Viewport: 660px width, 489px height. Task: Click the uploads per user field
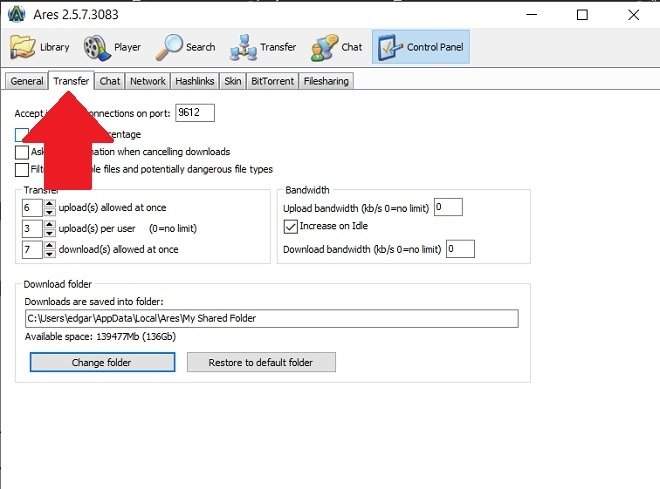pos(32,229)
